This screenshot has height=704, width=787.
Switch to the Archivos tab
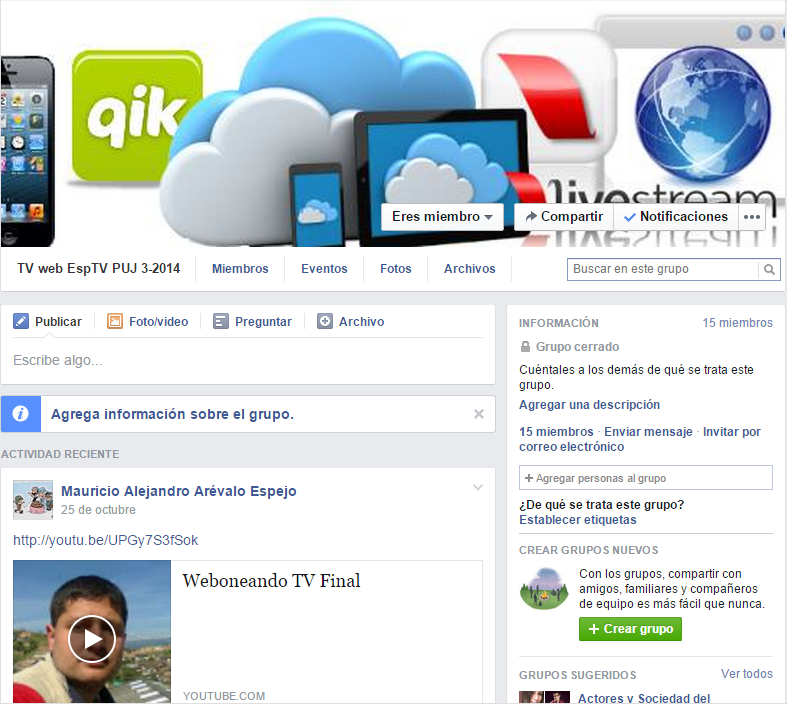pyautogui.click(x=469, y=268)
